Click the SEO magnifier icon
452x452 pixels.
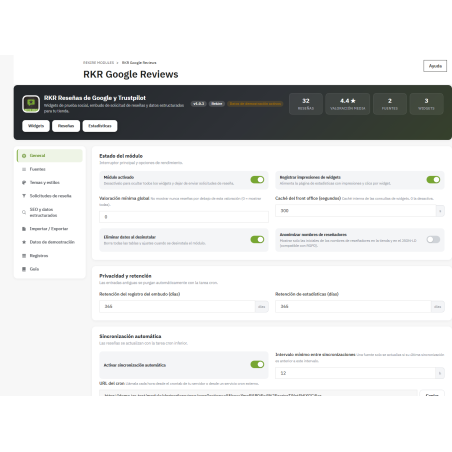[x=24, y=212]
